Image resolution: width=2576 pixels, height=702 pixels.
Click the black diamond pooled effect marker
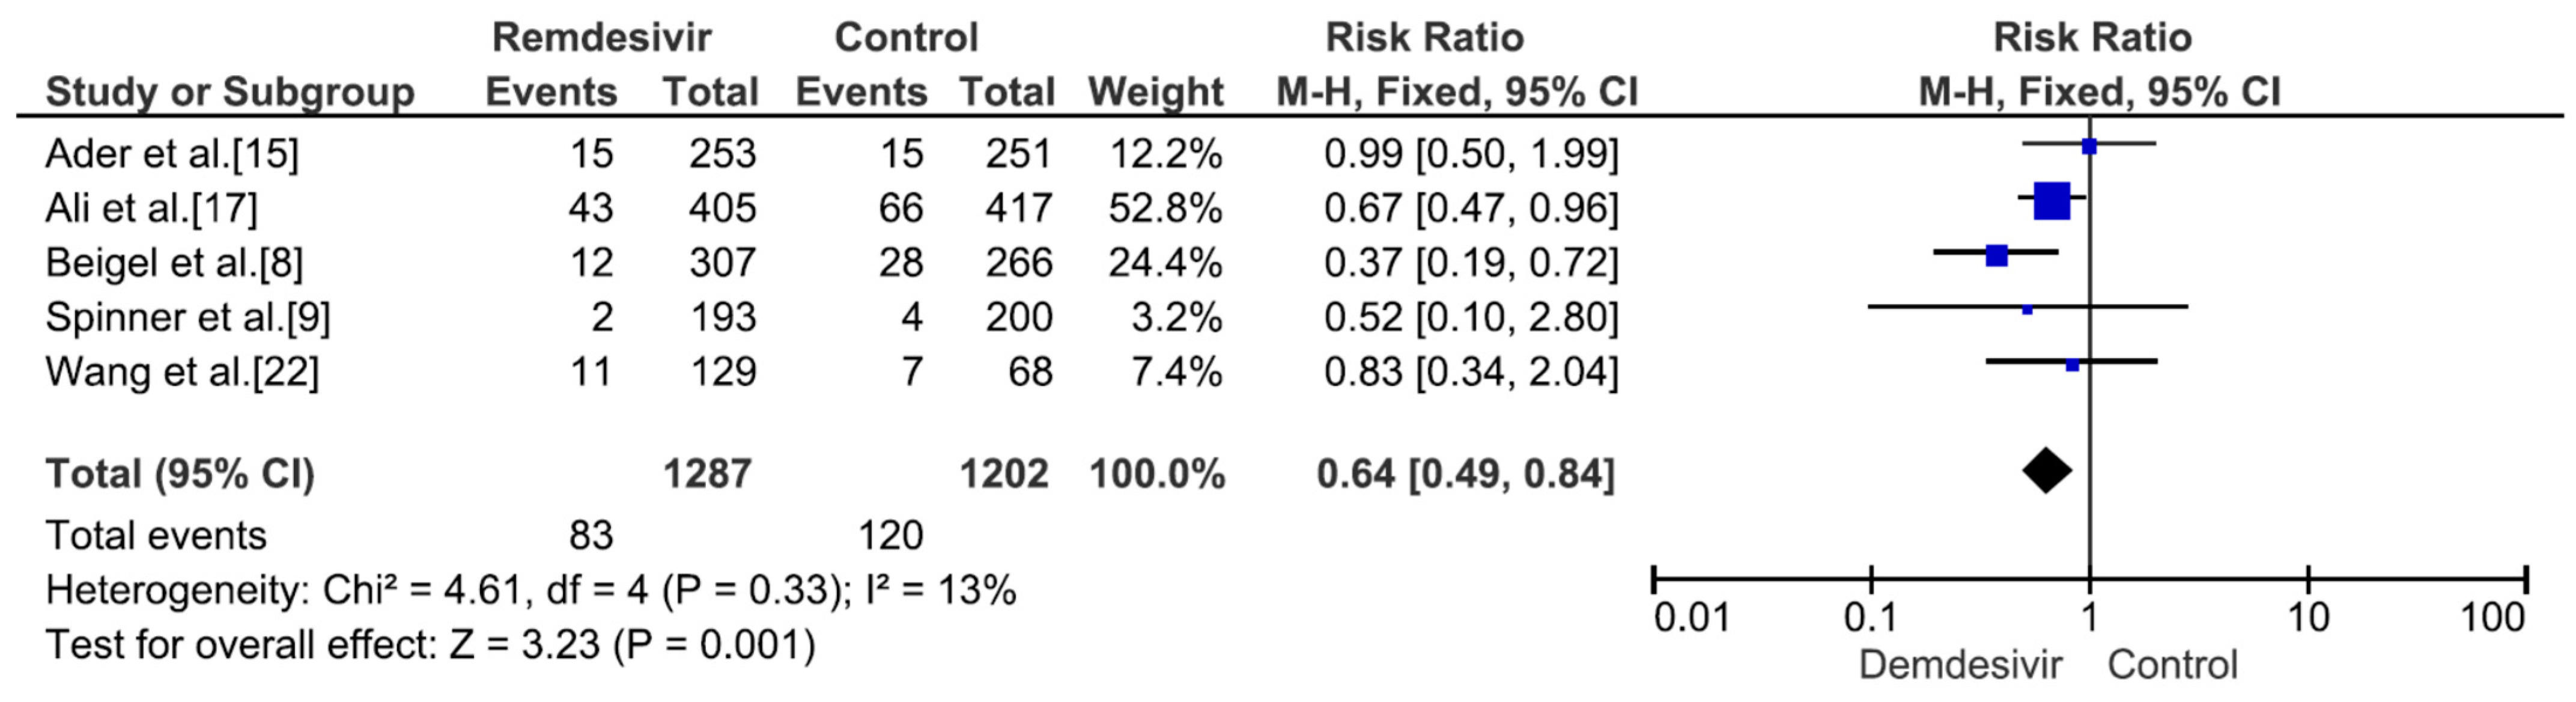(x=2046, y=470)
